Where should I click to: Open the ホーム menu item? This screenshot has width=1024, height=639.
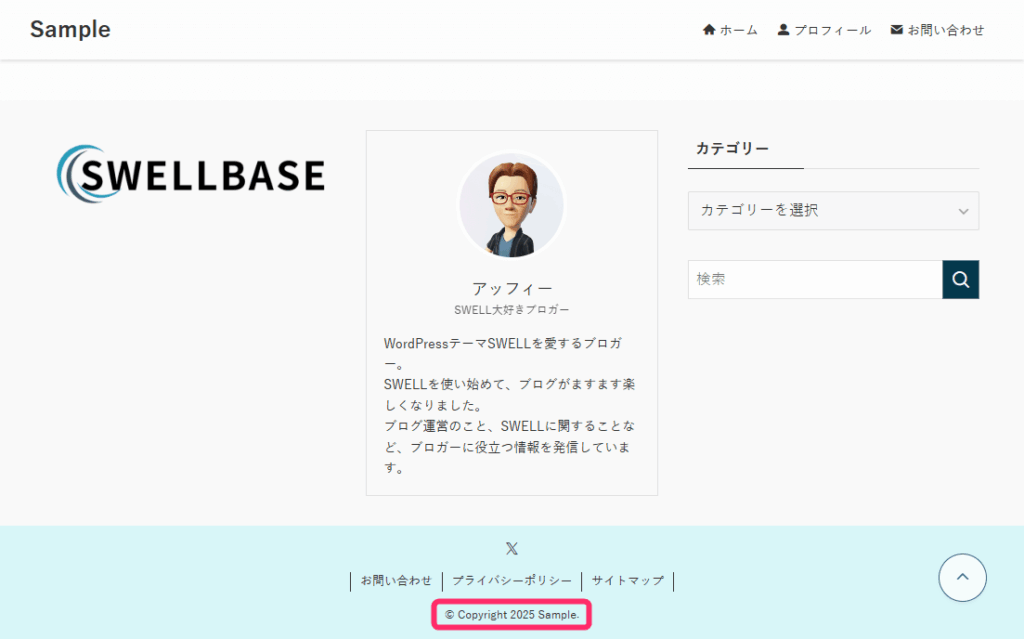738,30
